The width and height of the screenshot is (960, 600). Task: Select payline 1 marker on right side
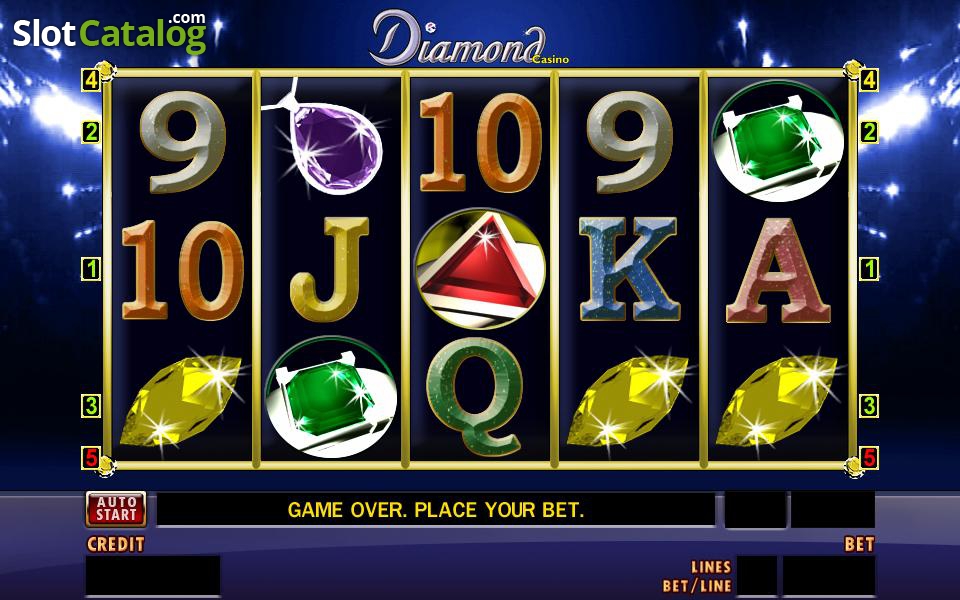tap(869, 269)
